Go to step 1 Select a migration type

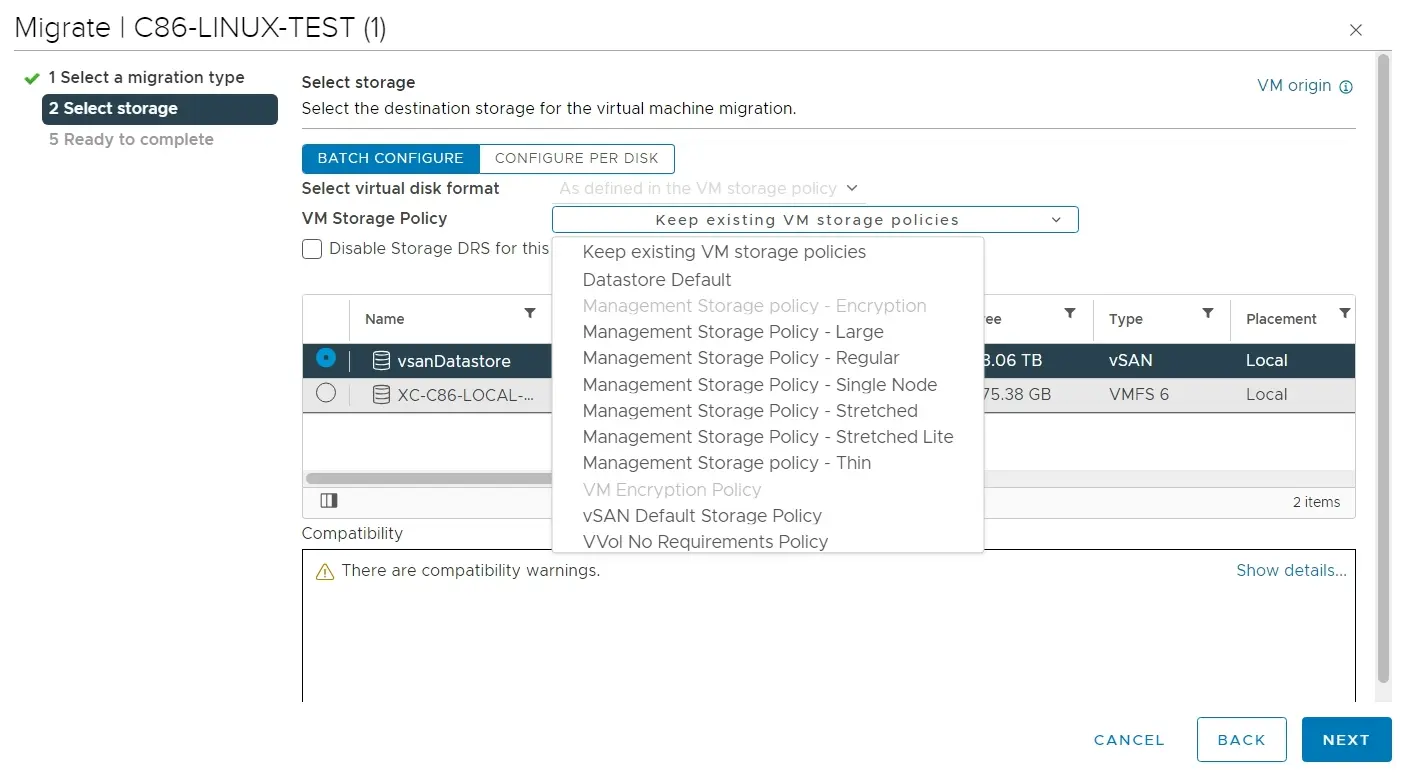coord(146,78)
